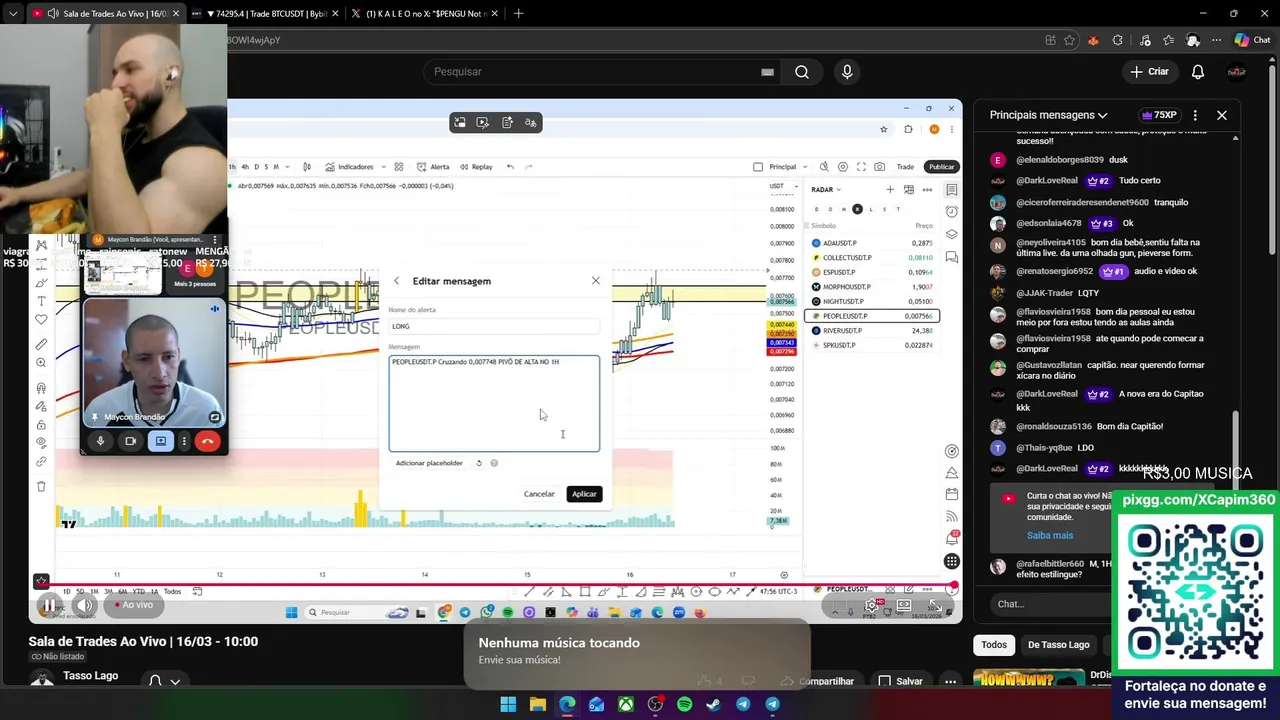Expand the timeframe dropdown next to M
Image resolution: width=1280 pixels, height=720 pixels.
click(x=286, y=167)
